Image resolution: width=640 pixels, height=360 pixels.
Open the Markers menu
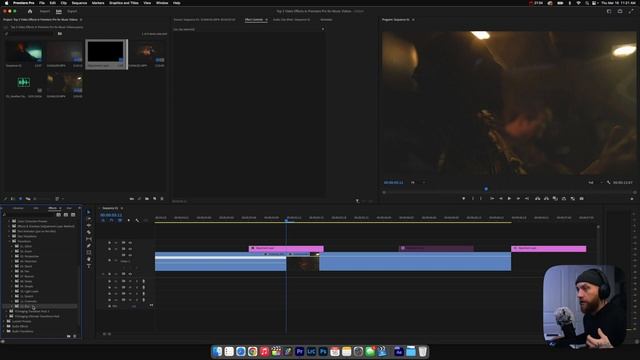tap(98, 3)
